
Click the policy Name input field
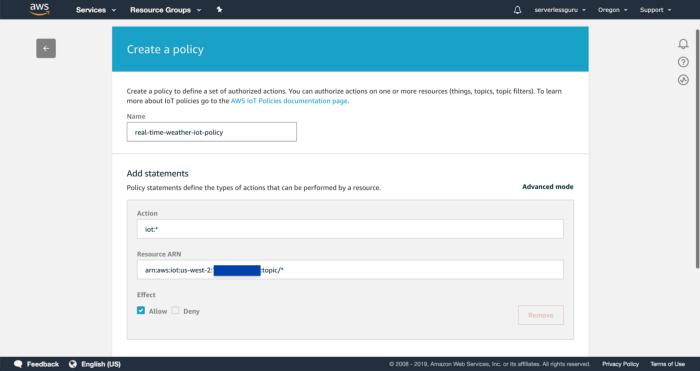(212, 132)
